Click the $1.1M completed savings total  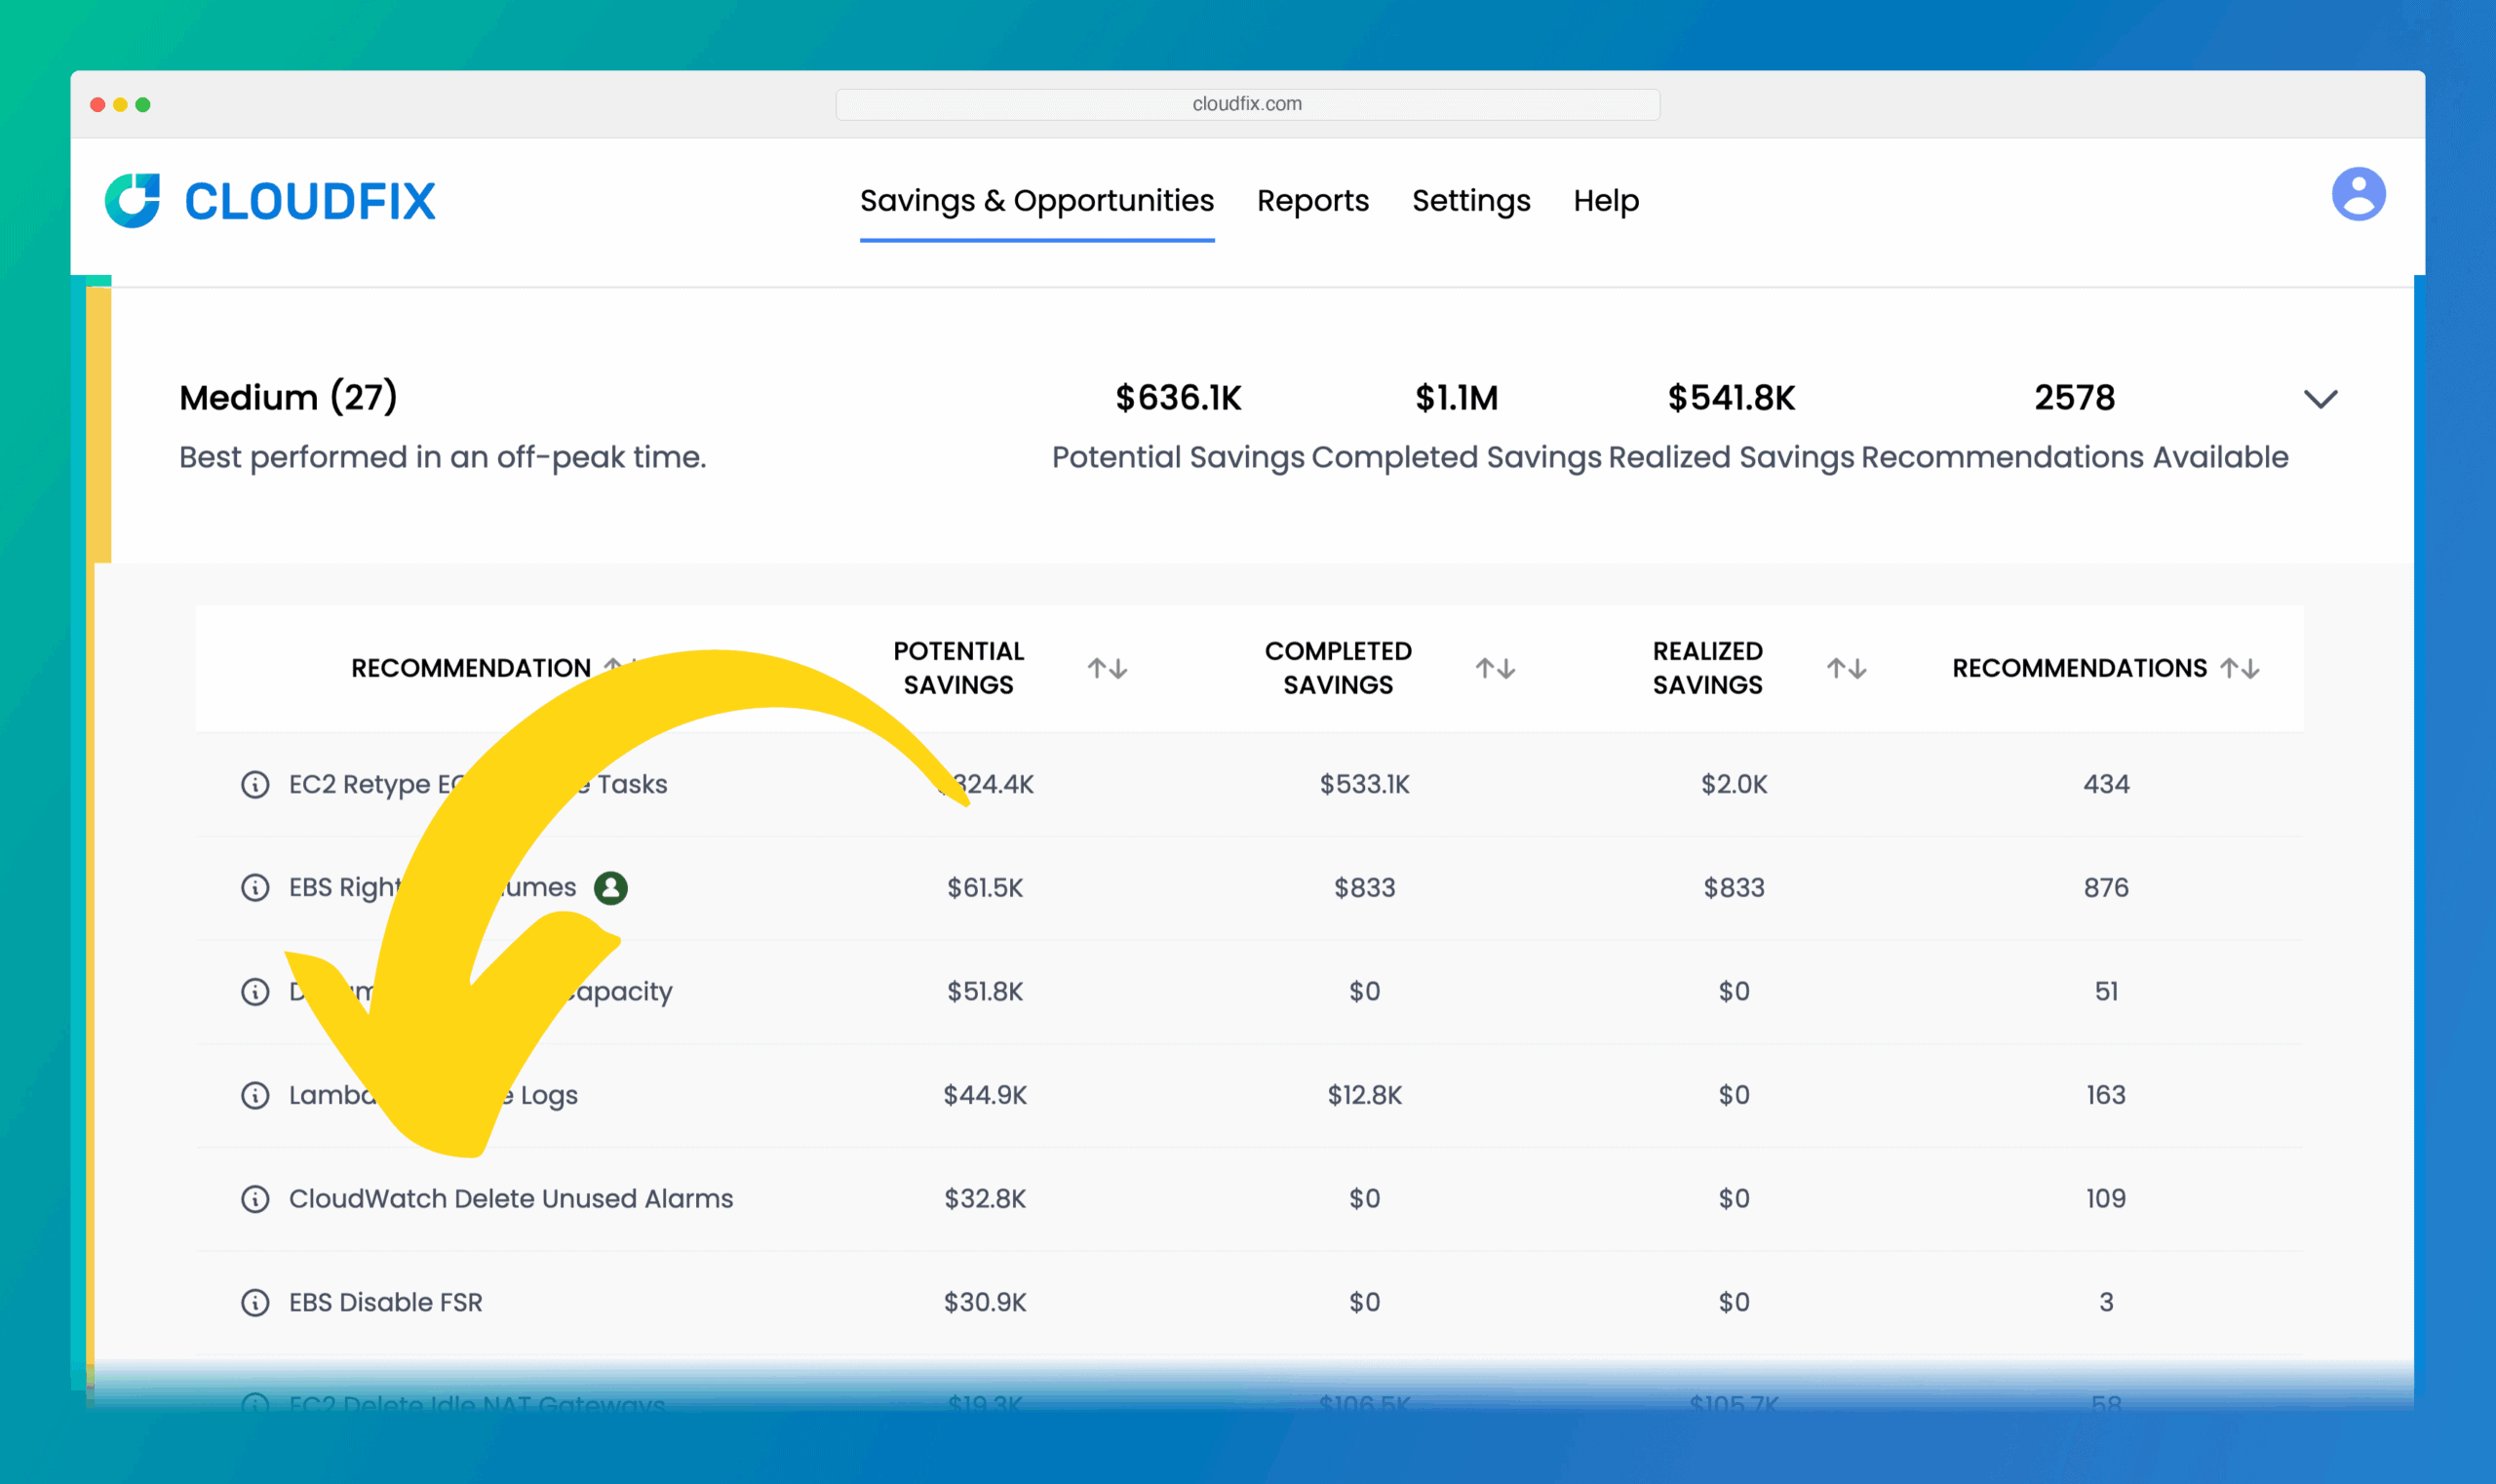pos(1456,398)
